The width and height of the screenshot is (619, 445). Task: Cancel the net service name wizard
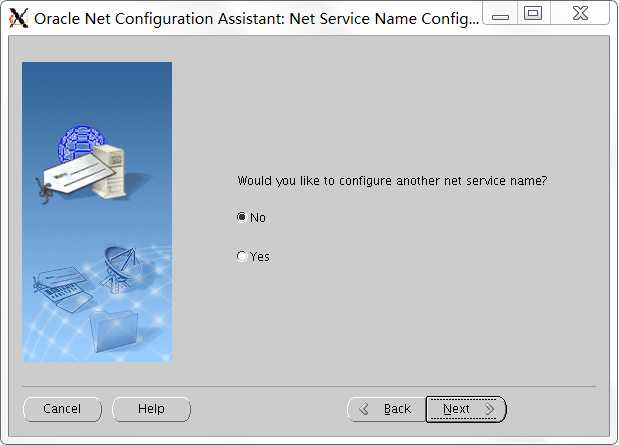62,409
